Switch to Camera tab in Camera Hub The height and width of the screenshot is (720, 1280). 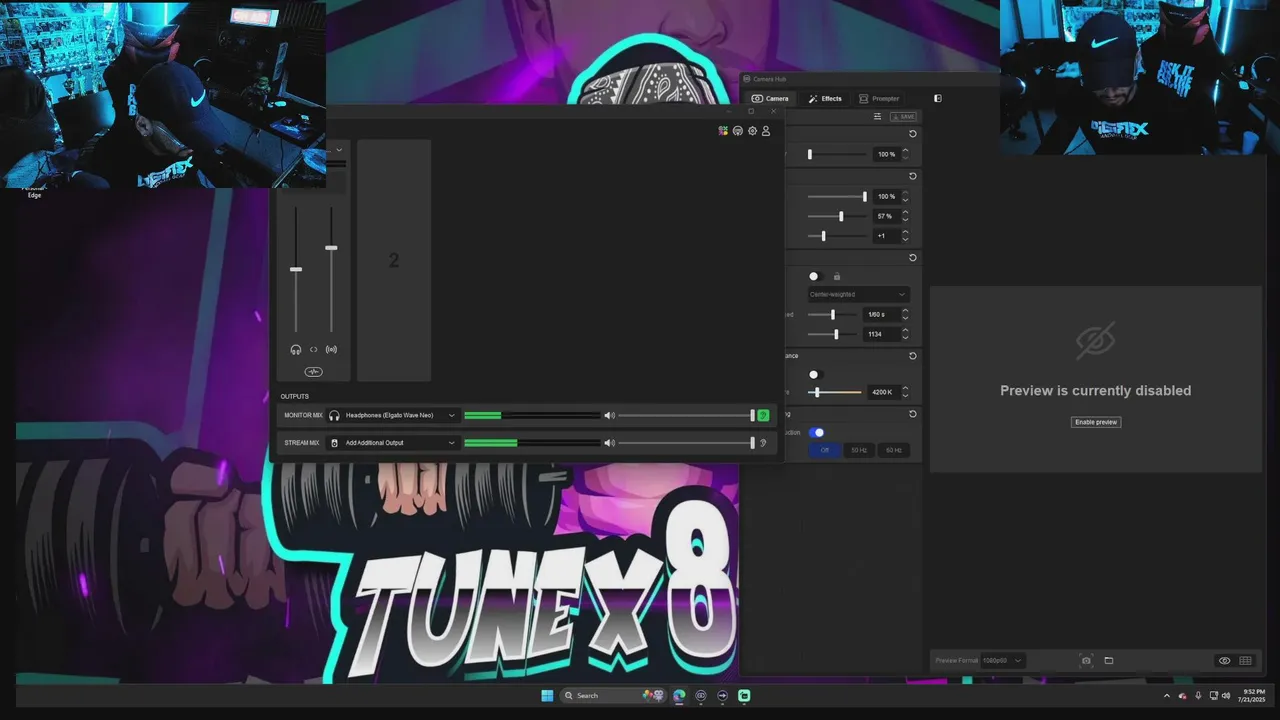pyautogui.click(x=770, y=98)
